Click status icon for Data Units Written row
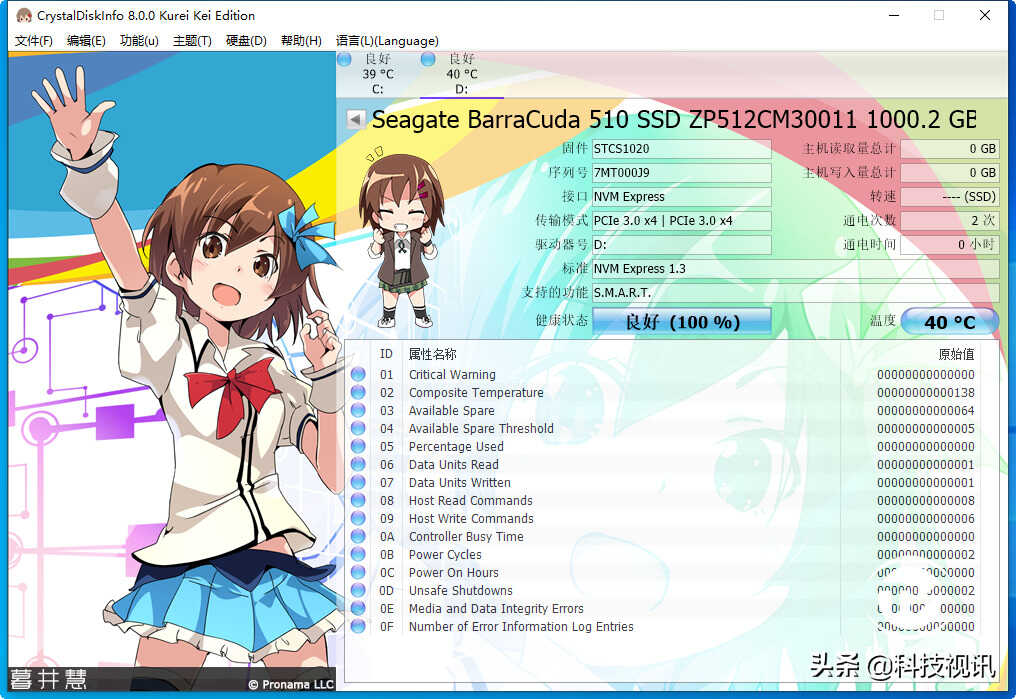This screenshot has width=1016, height=699. 358,482
